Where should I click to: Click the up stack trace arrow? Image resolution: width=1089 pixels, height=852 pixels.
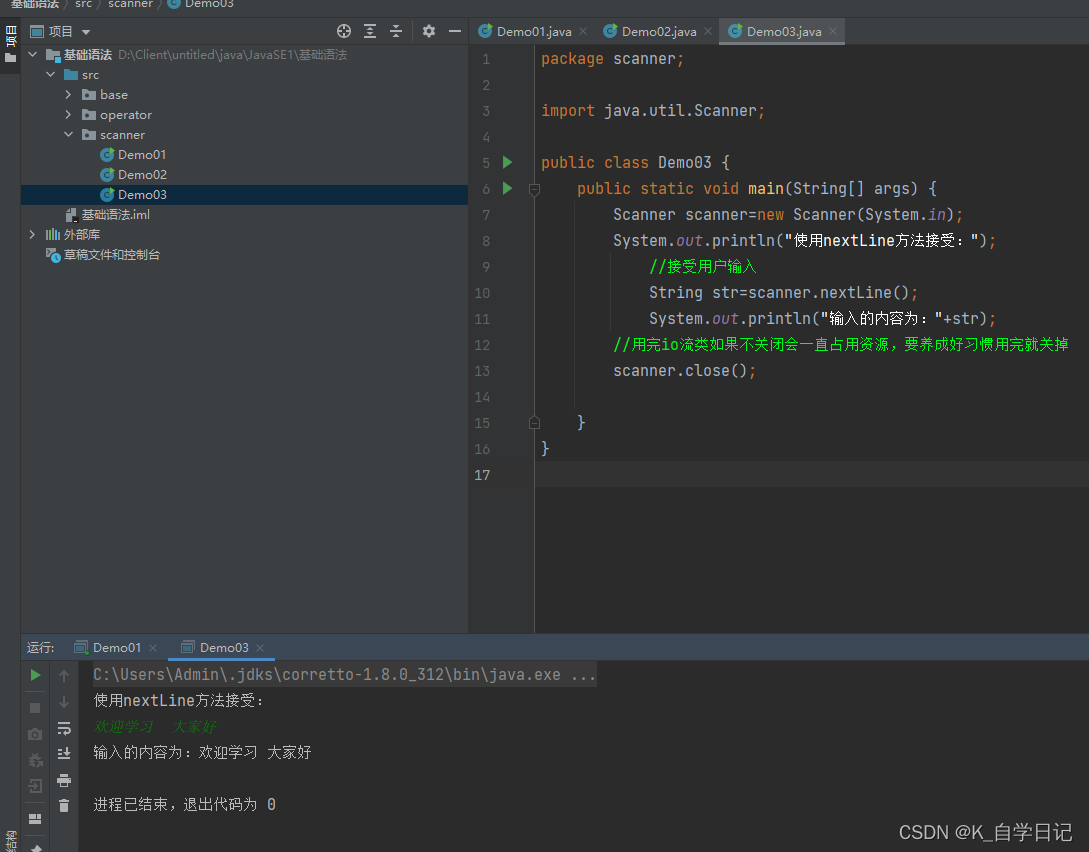tap(64, 675)
